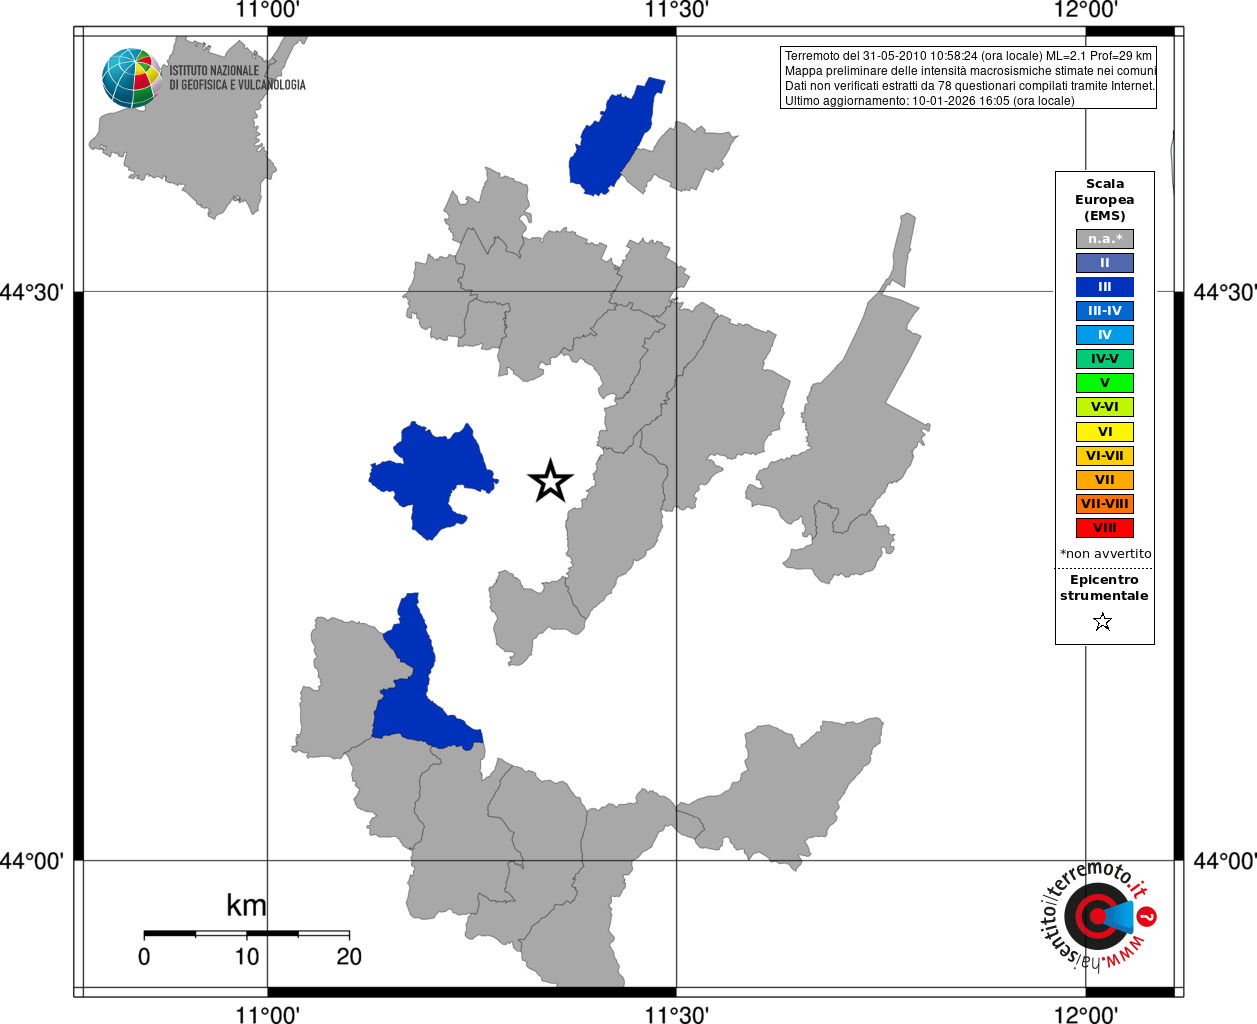1257x1024 pixels.
Task: Click the left 44°00' latitude label
Action: point(32,861)
